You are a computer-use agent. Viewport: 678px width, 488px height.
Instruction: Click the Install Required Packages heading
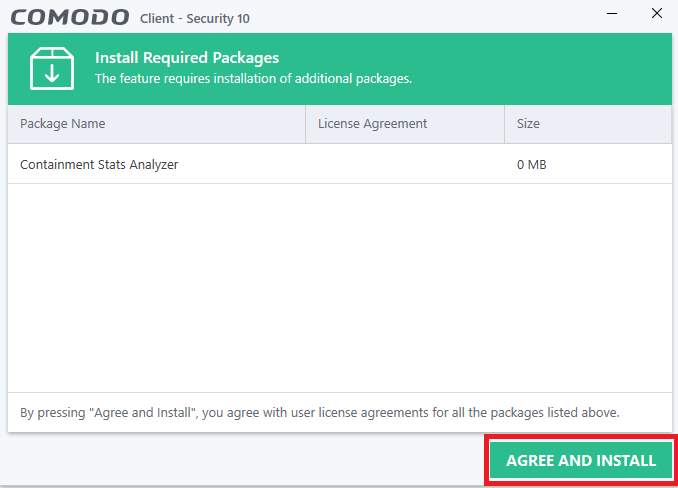[x=187, y=58]
